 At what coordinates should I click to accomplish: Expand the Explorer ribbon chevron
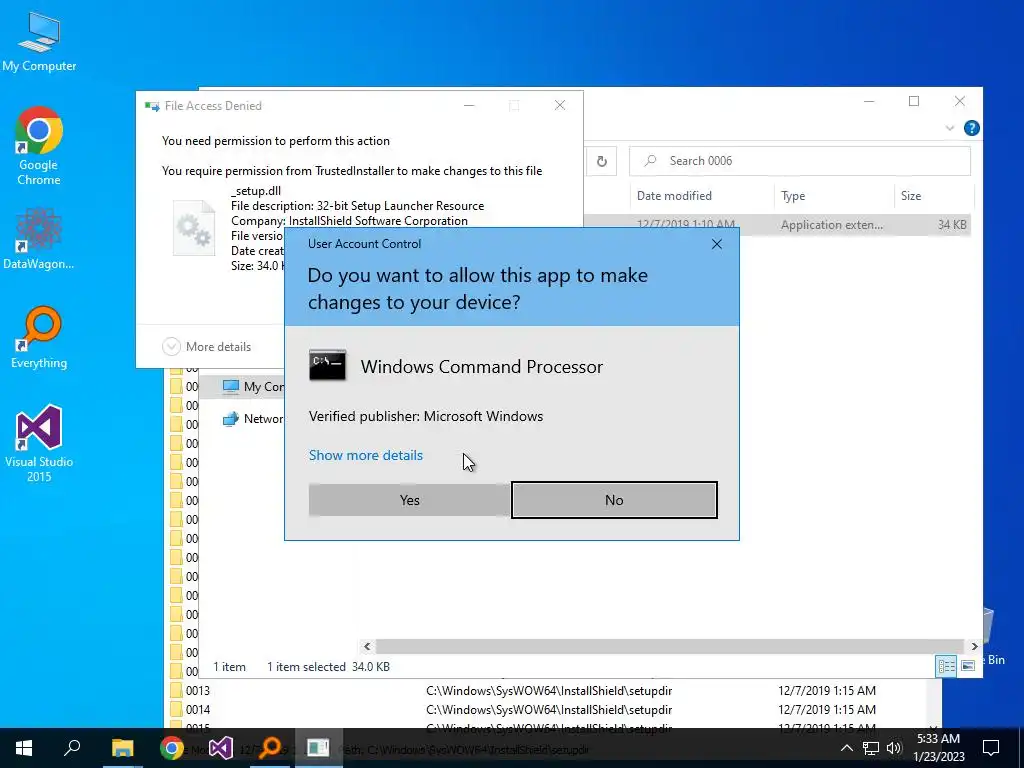click(x=950, y=128)
